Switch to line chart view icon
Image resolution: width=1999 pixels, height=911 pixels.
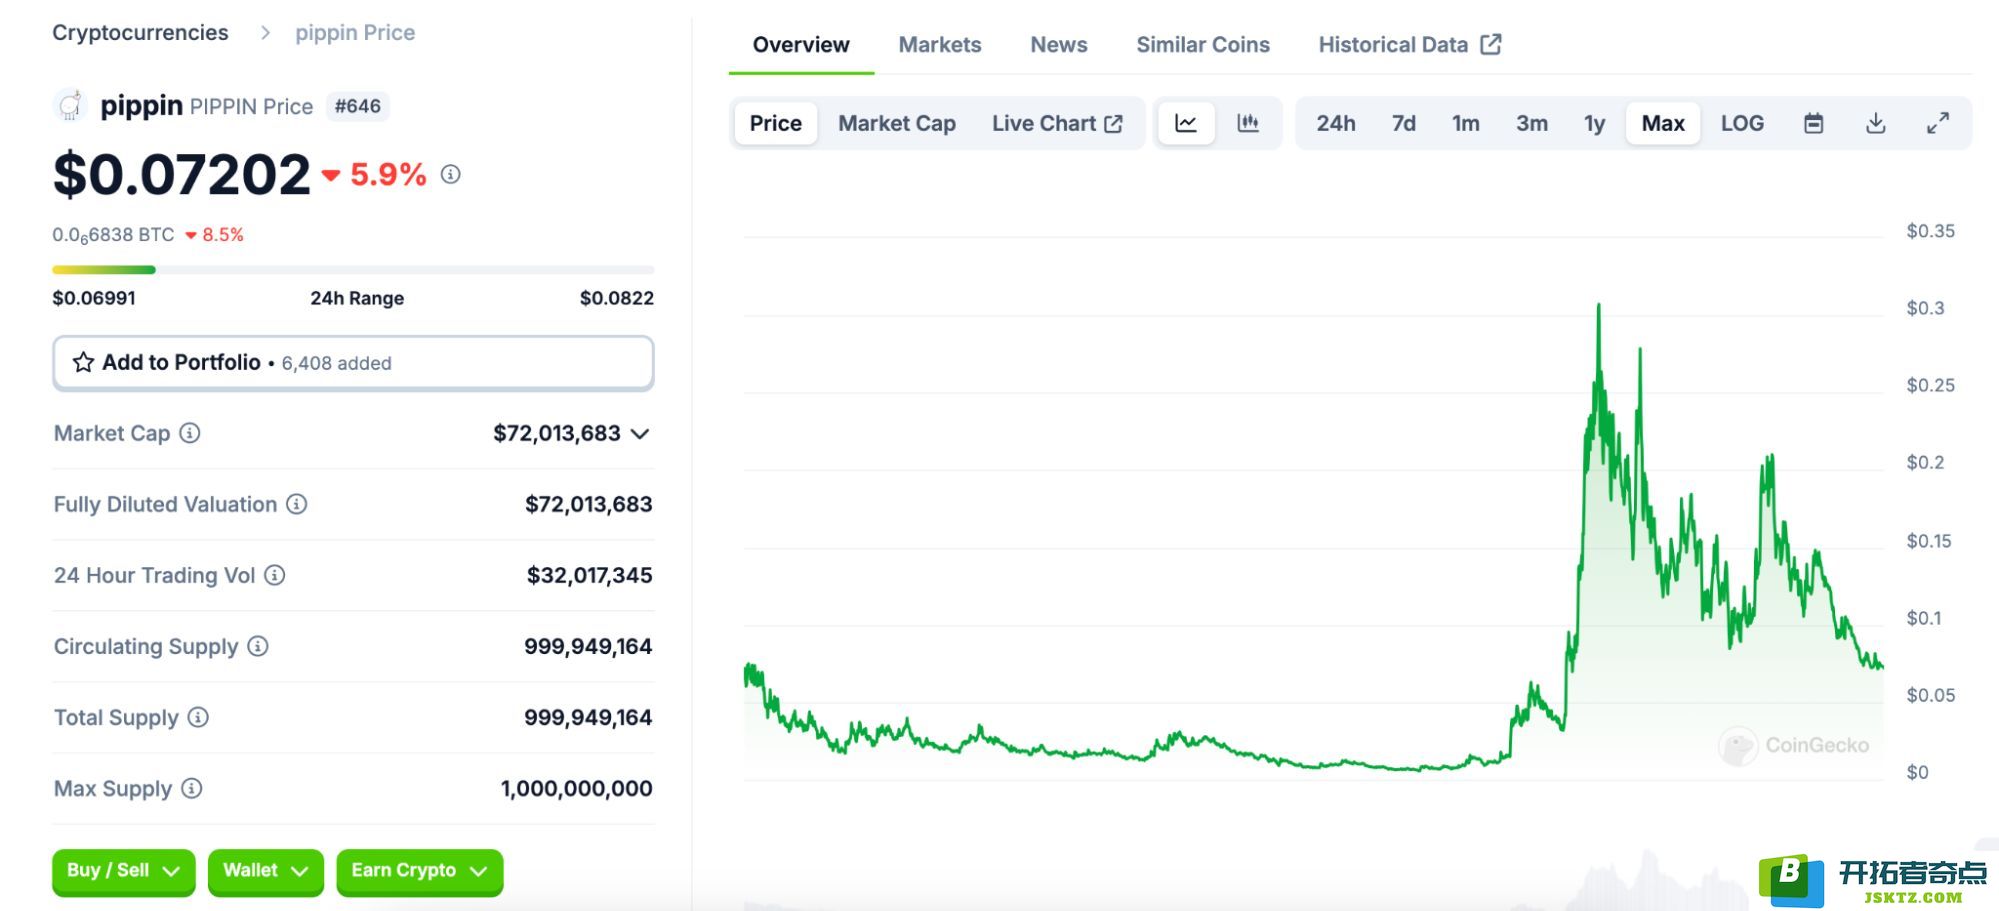click(1186, 123)
